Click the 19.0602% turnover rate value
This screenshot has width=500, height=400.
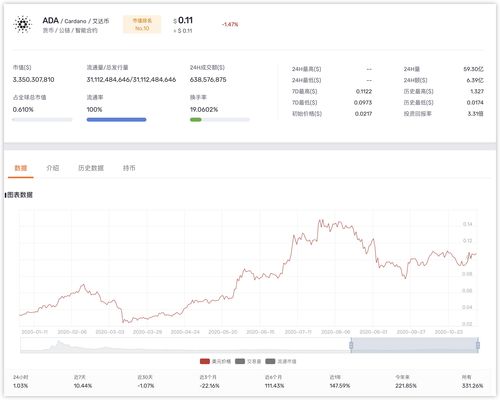click(x=204, y=109)
